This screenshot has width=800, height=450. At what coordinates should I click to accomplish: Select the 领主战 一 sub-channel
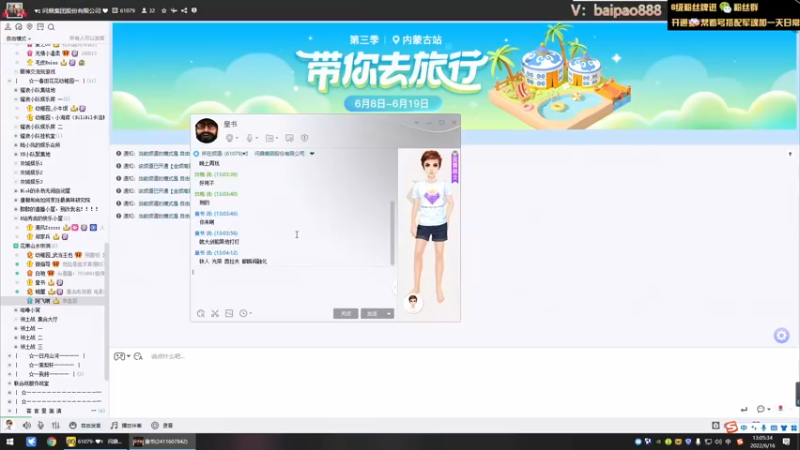point(31,329)
